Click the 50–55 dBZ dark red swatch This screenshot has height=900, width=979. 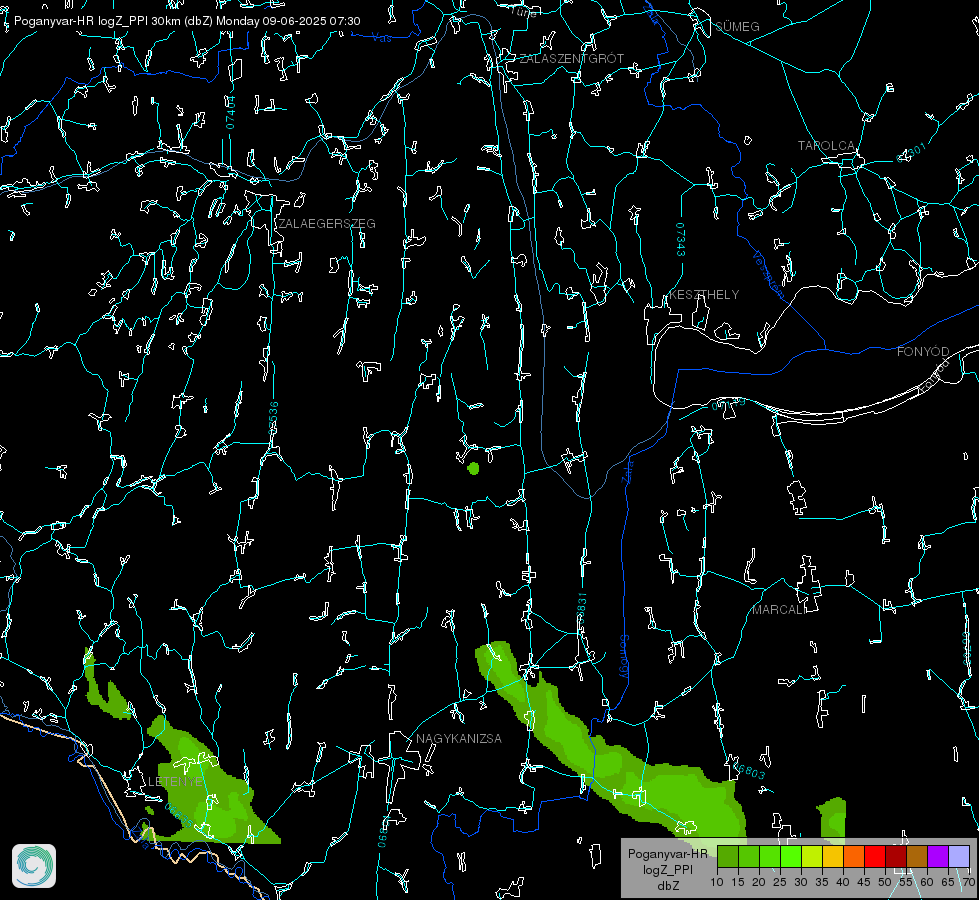click(896, 856)
